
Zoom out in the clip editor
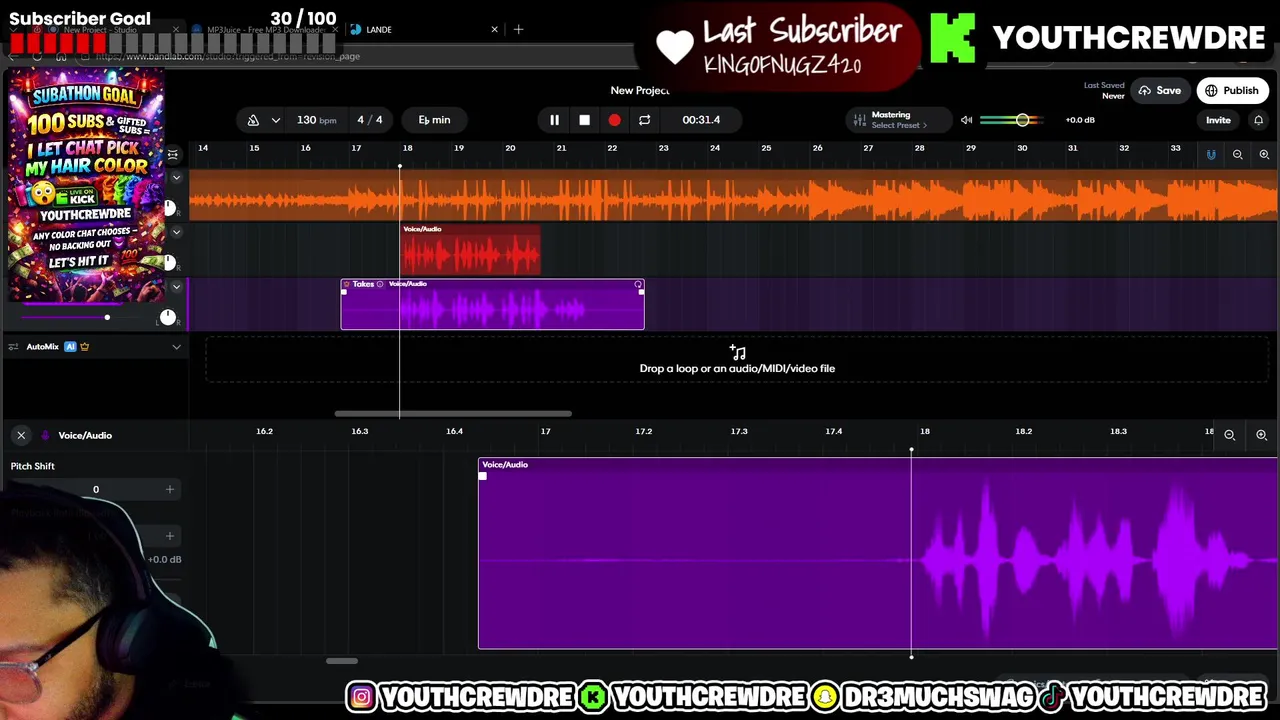[x=1230, y=435]
